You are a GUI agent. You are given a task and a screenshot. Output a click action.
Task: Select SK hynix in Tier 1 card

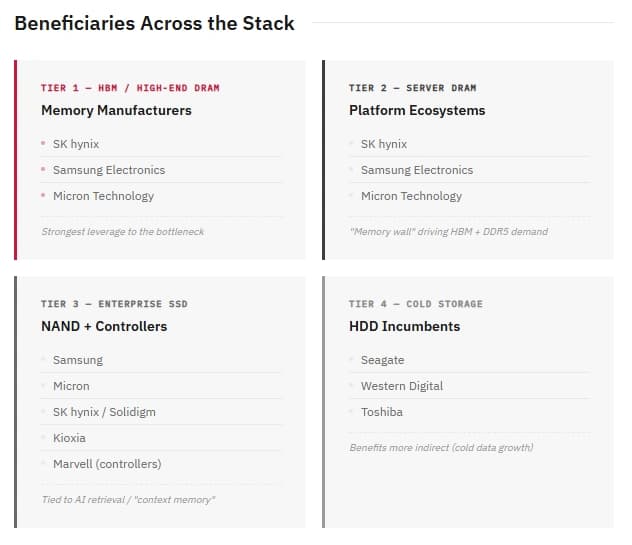click(76, 144)
